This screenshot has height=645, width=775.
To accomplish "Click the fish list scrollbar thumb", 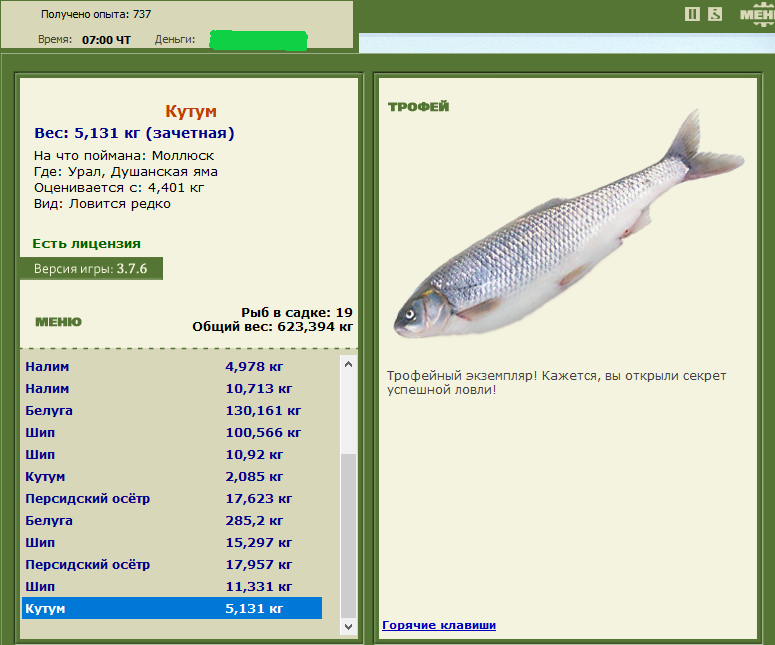I will (348, 536).
